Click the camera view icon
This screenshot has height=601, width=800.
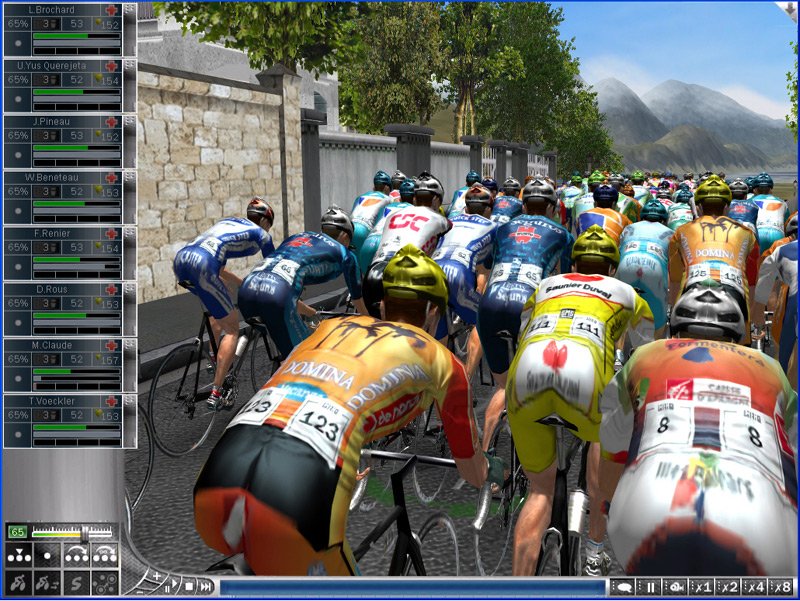pyautogui.click(x=675, y=587)
